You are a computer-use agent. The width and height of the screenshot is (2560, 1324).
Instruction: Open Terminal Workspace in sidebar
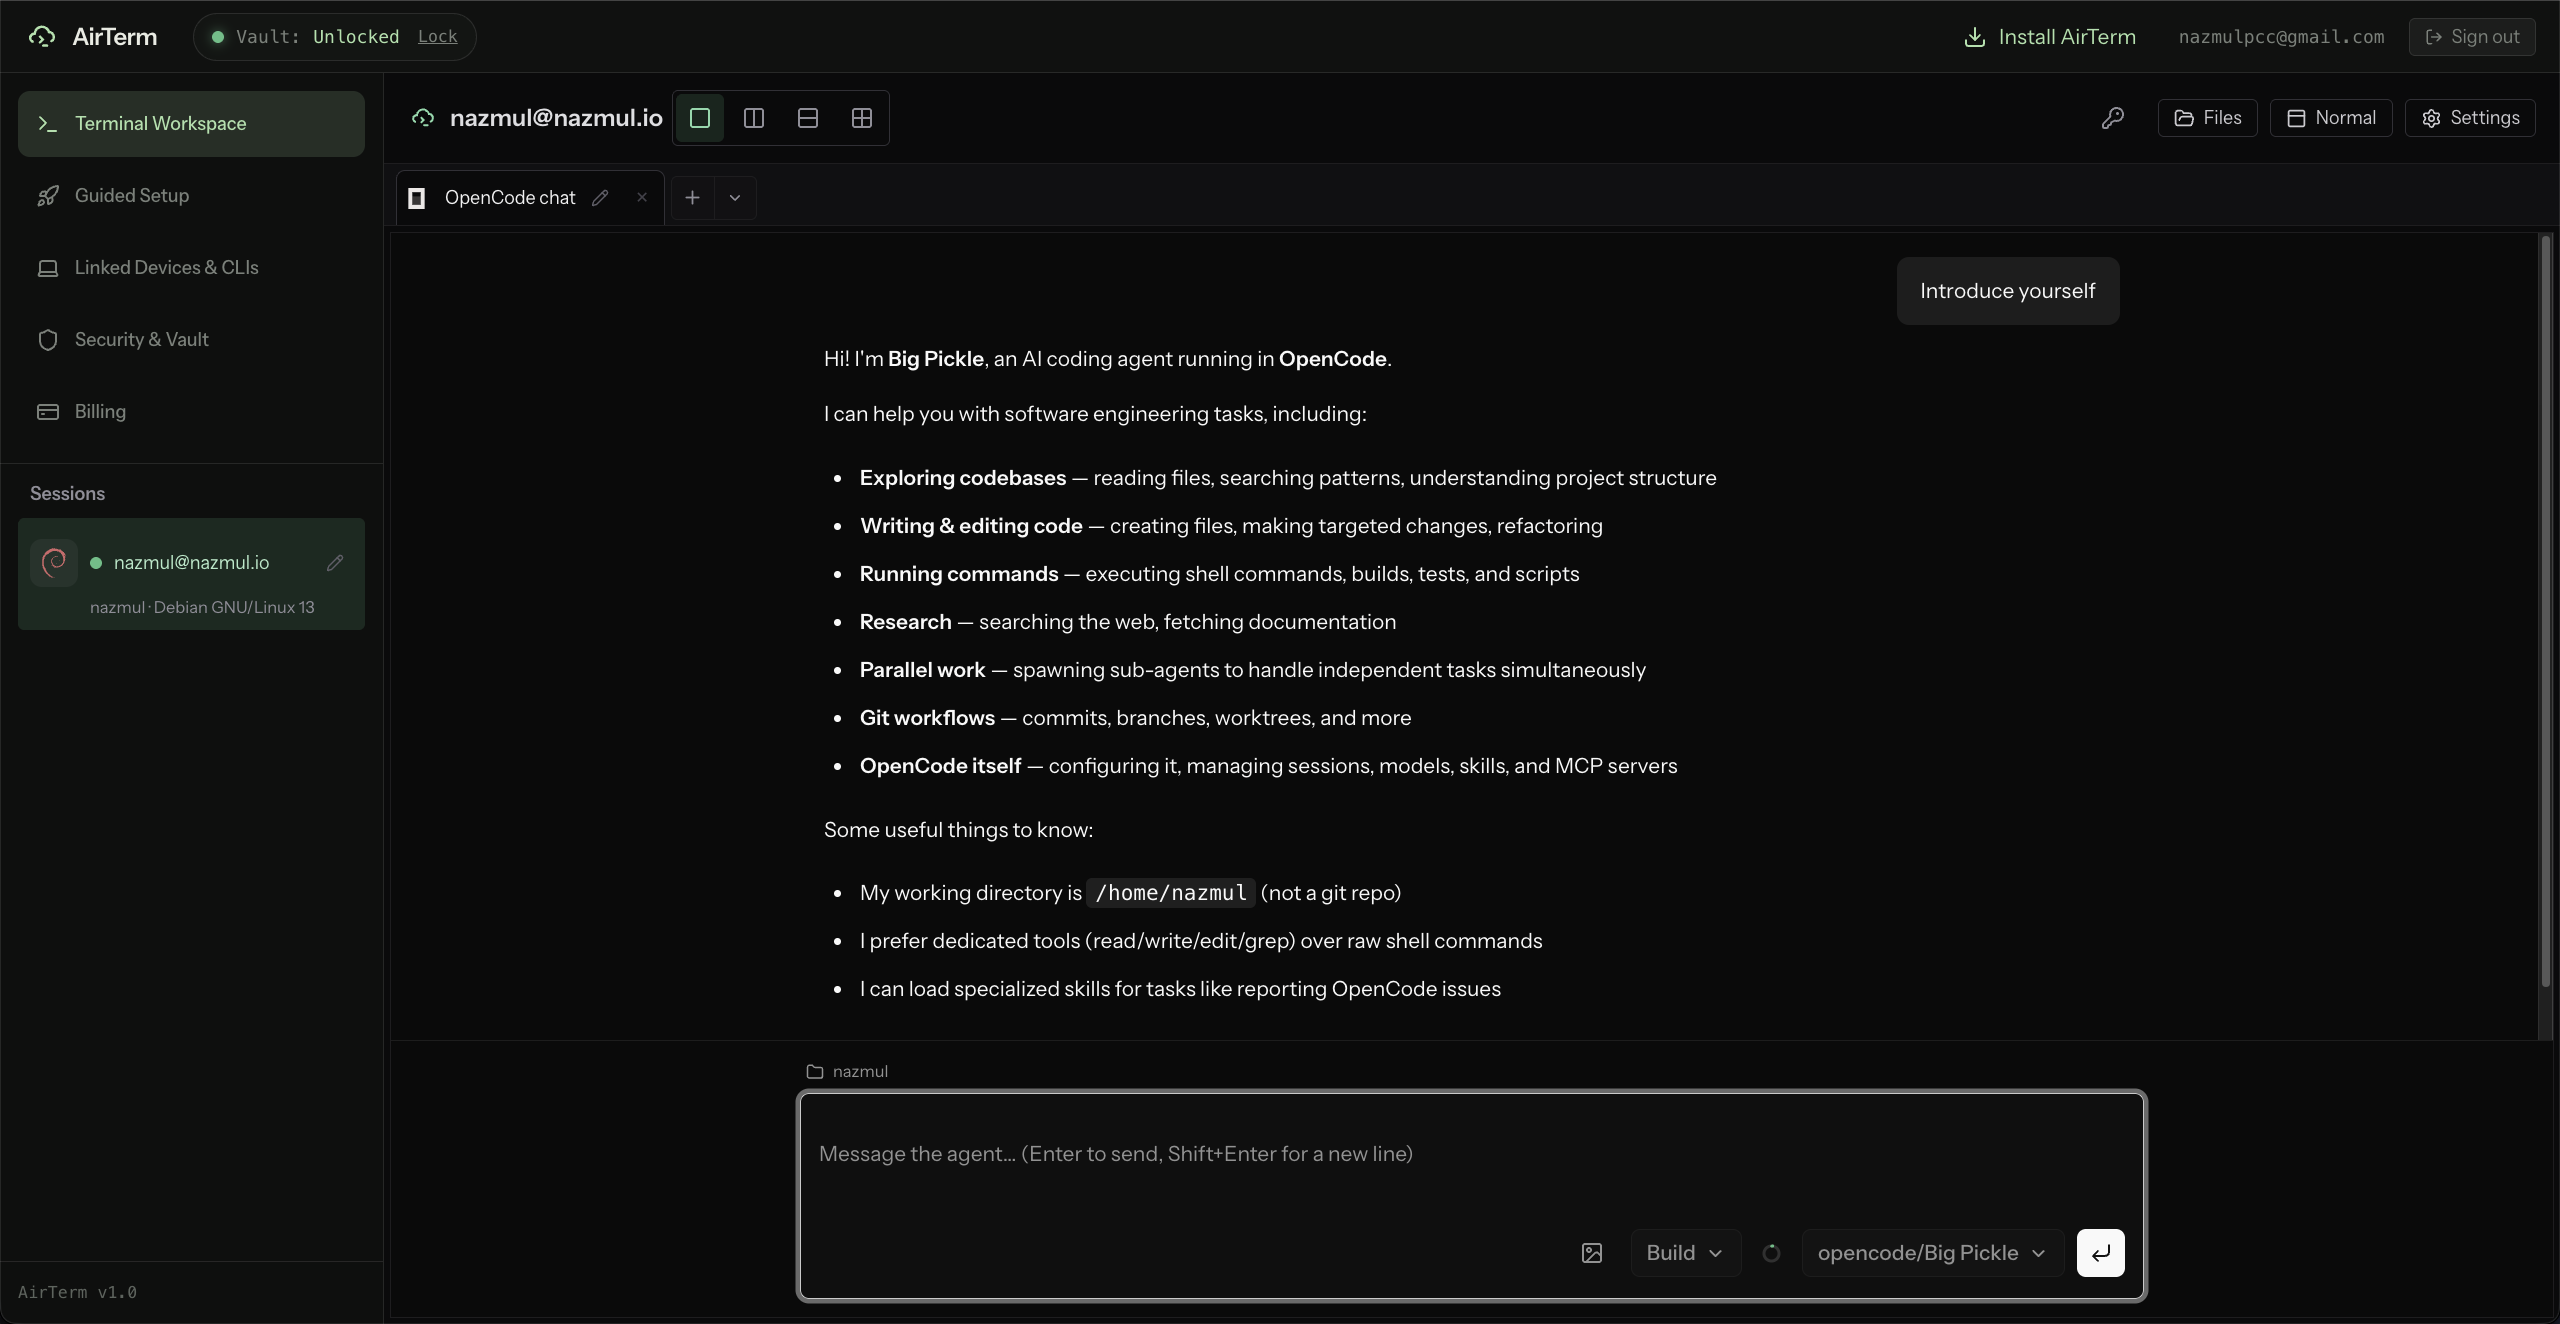191,124
